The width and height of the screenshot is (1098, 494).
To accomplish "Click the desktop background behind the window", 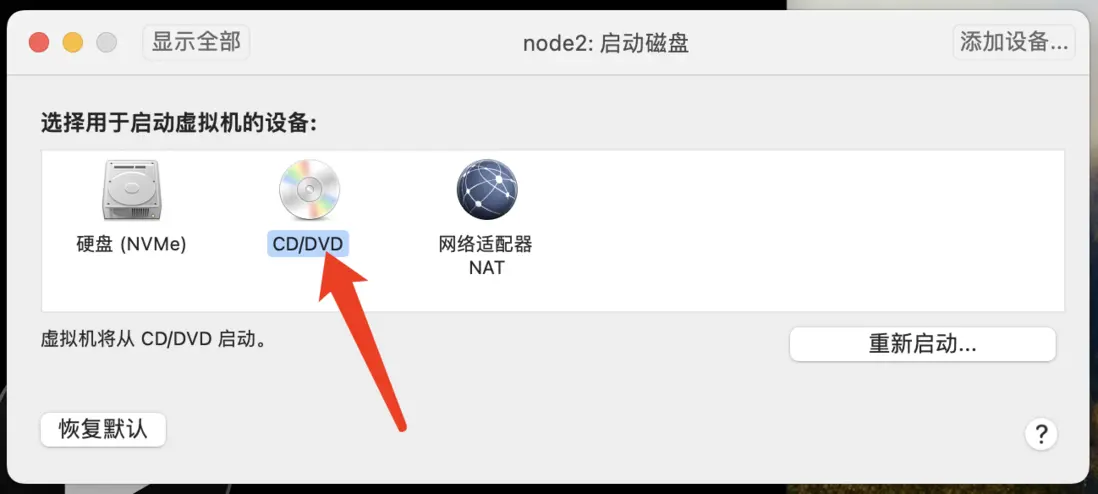I will click(938, 6).
